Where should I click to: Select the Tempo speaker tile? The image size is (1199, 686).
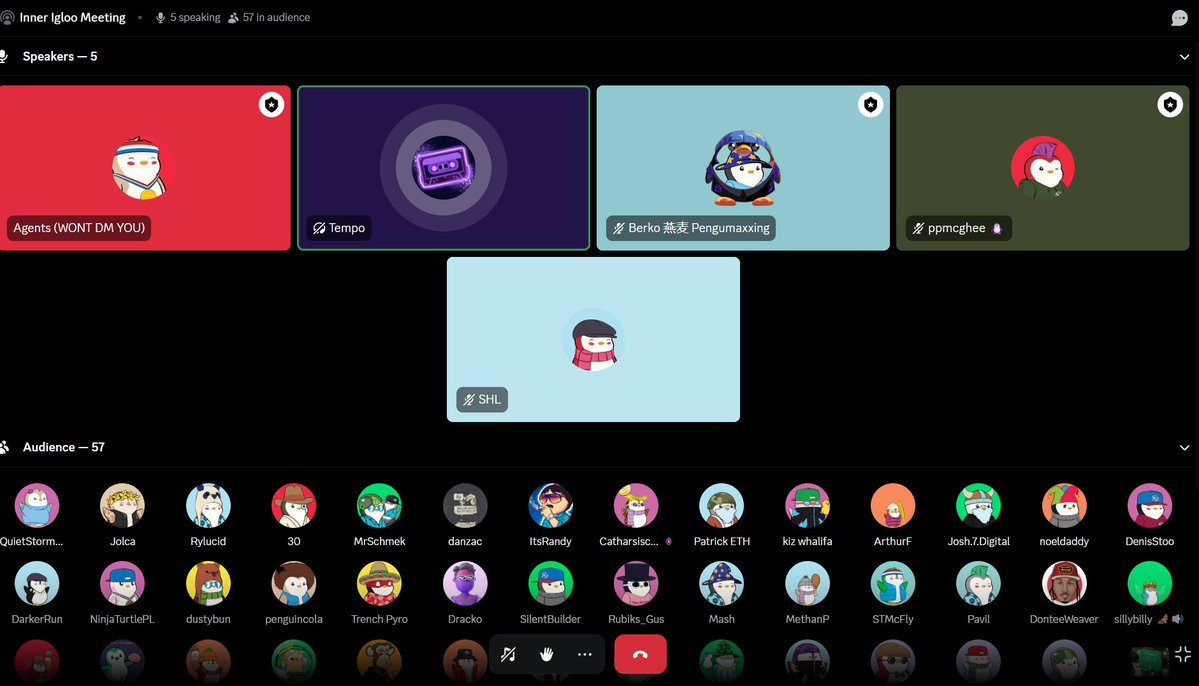click(444, 167)
